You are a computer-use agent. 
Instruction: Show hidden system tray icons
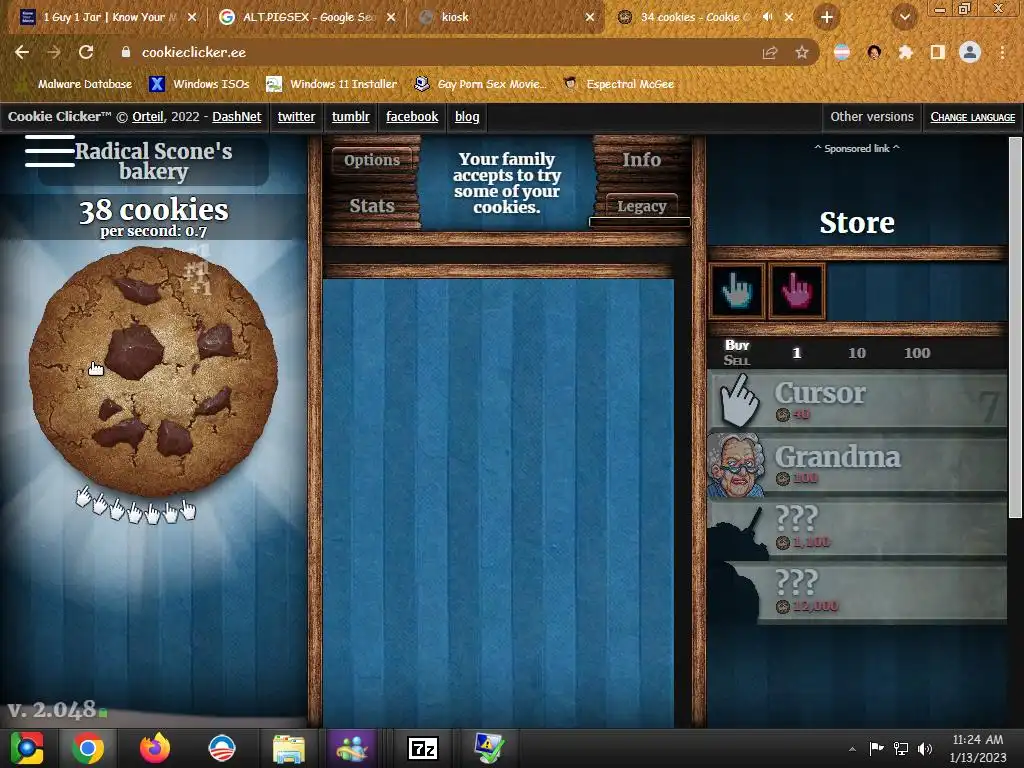click(852, 748)
